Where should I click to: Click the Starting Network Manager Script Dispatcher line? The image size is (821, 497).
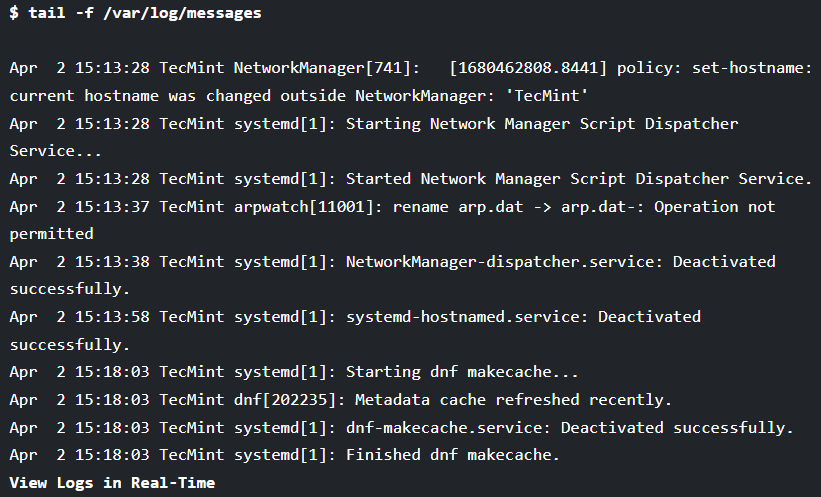point(374,137)
